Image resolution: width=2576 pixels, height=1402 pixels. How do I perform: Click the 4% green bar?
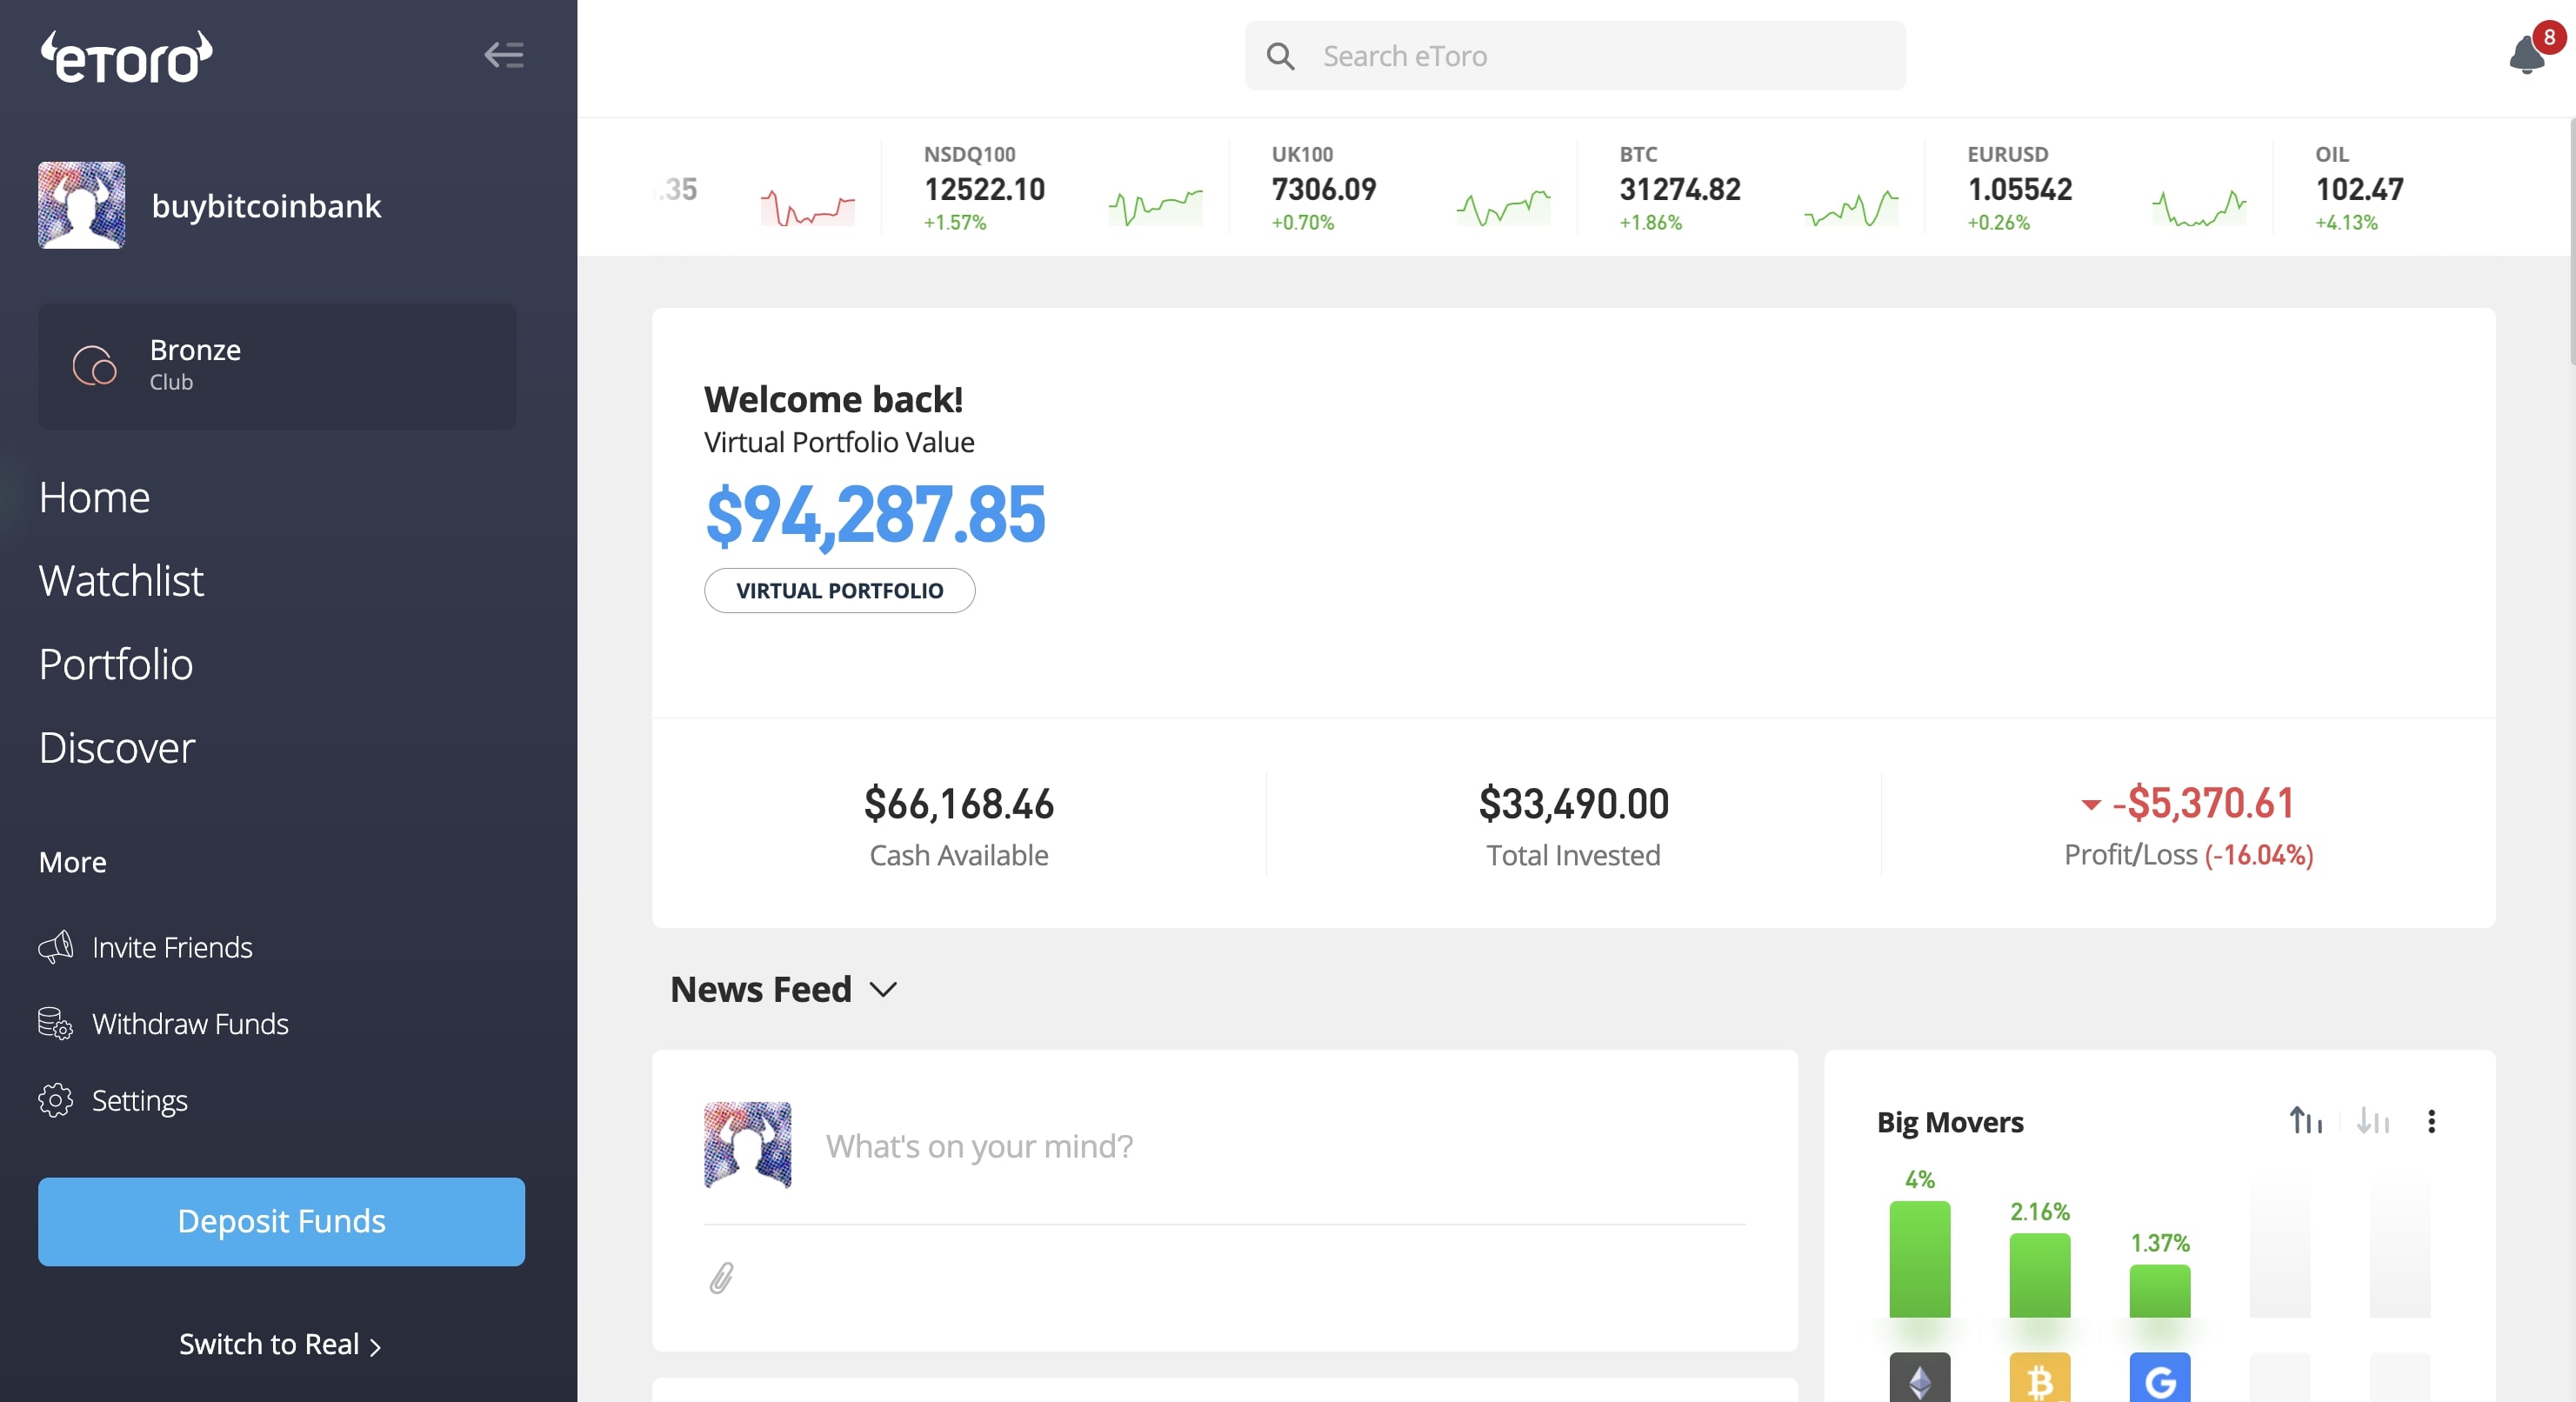point(1919,1258)
